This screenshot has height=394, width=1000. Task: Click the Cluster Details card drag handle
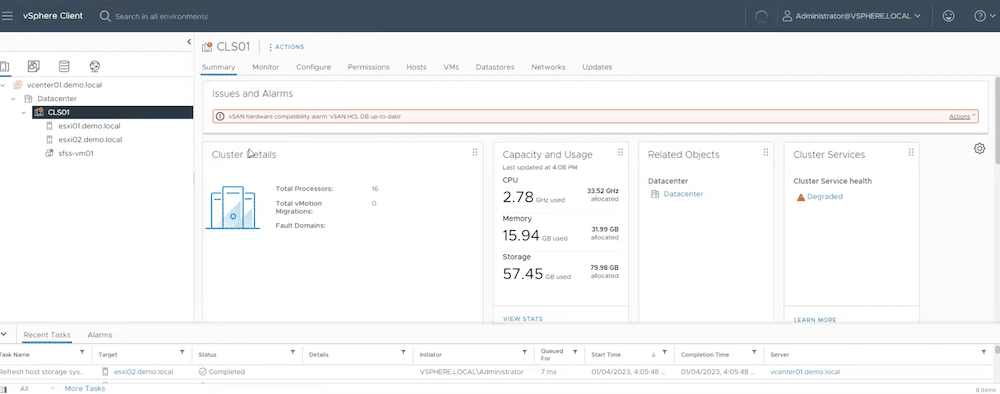tap(474, 152)
